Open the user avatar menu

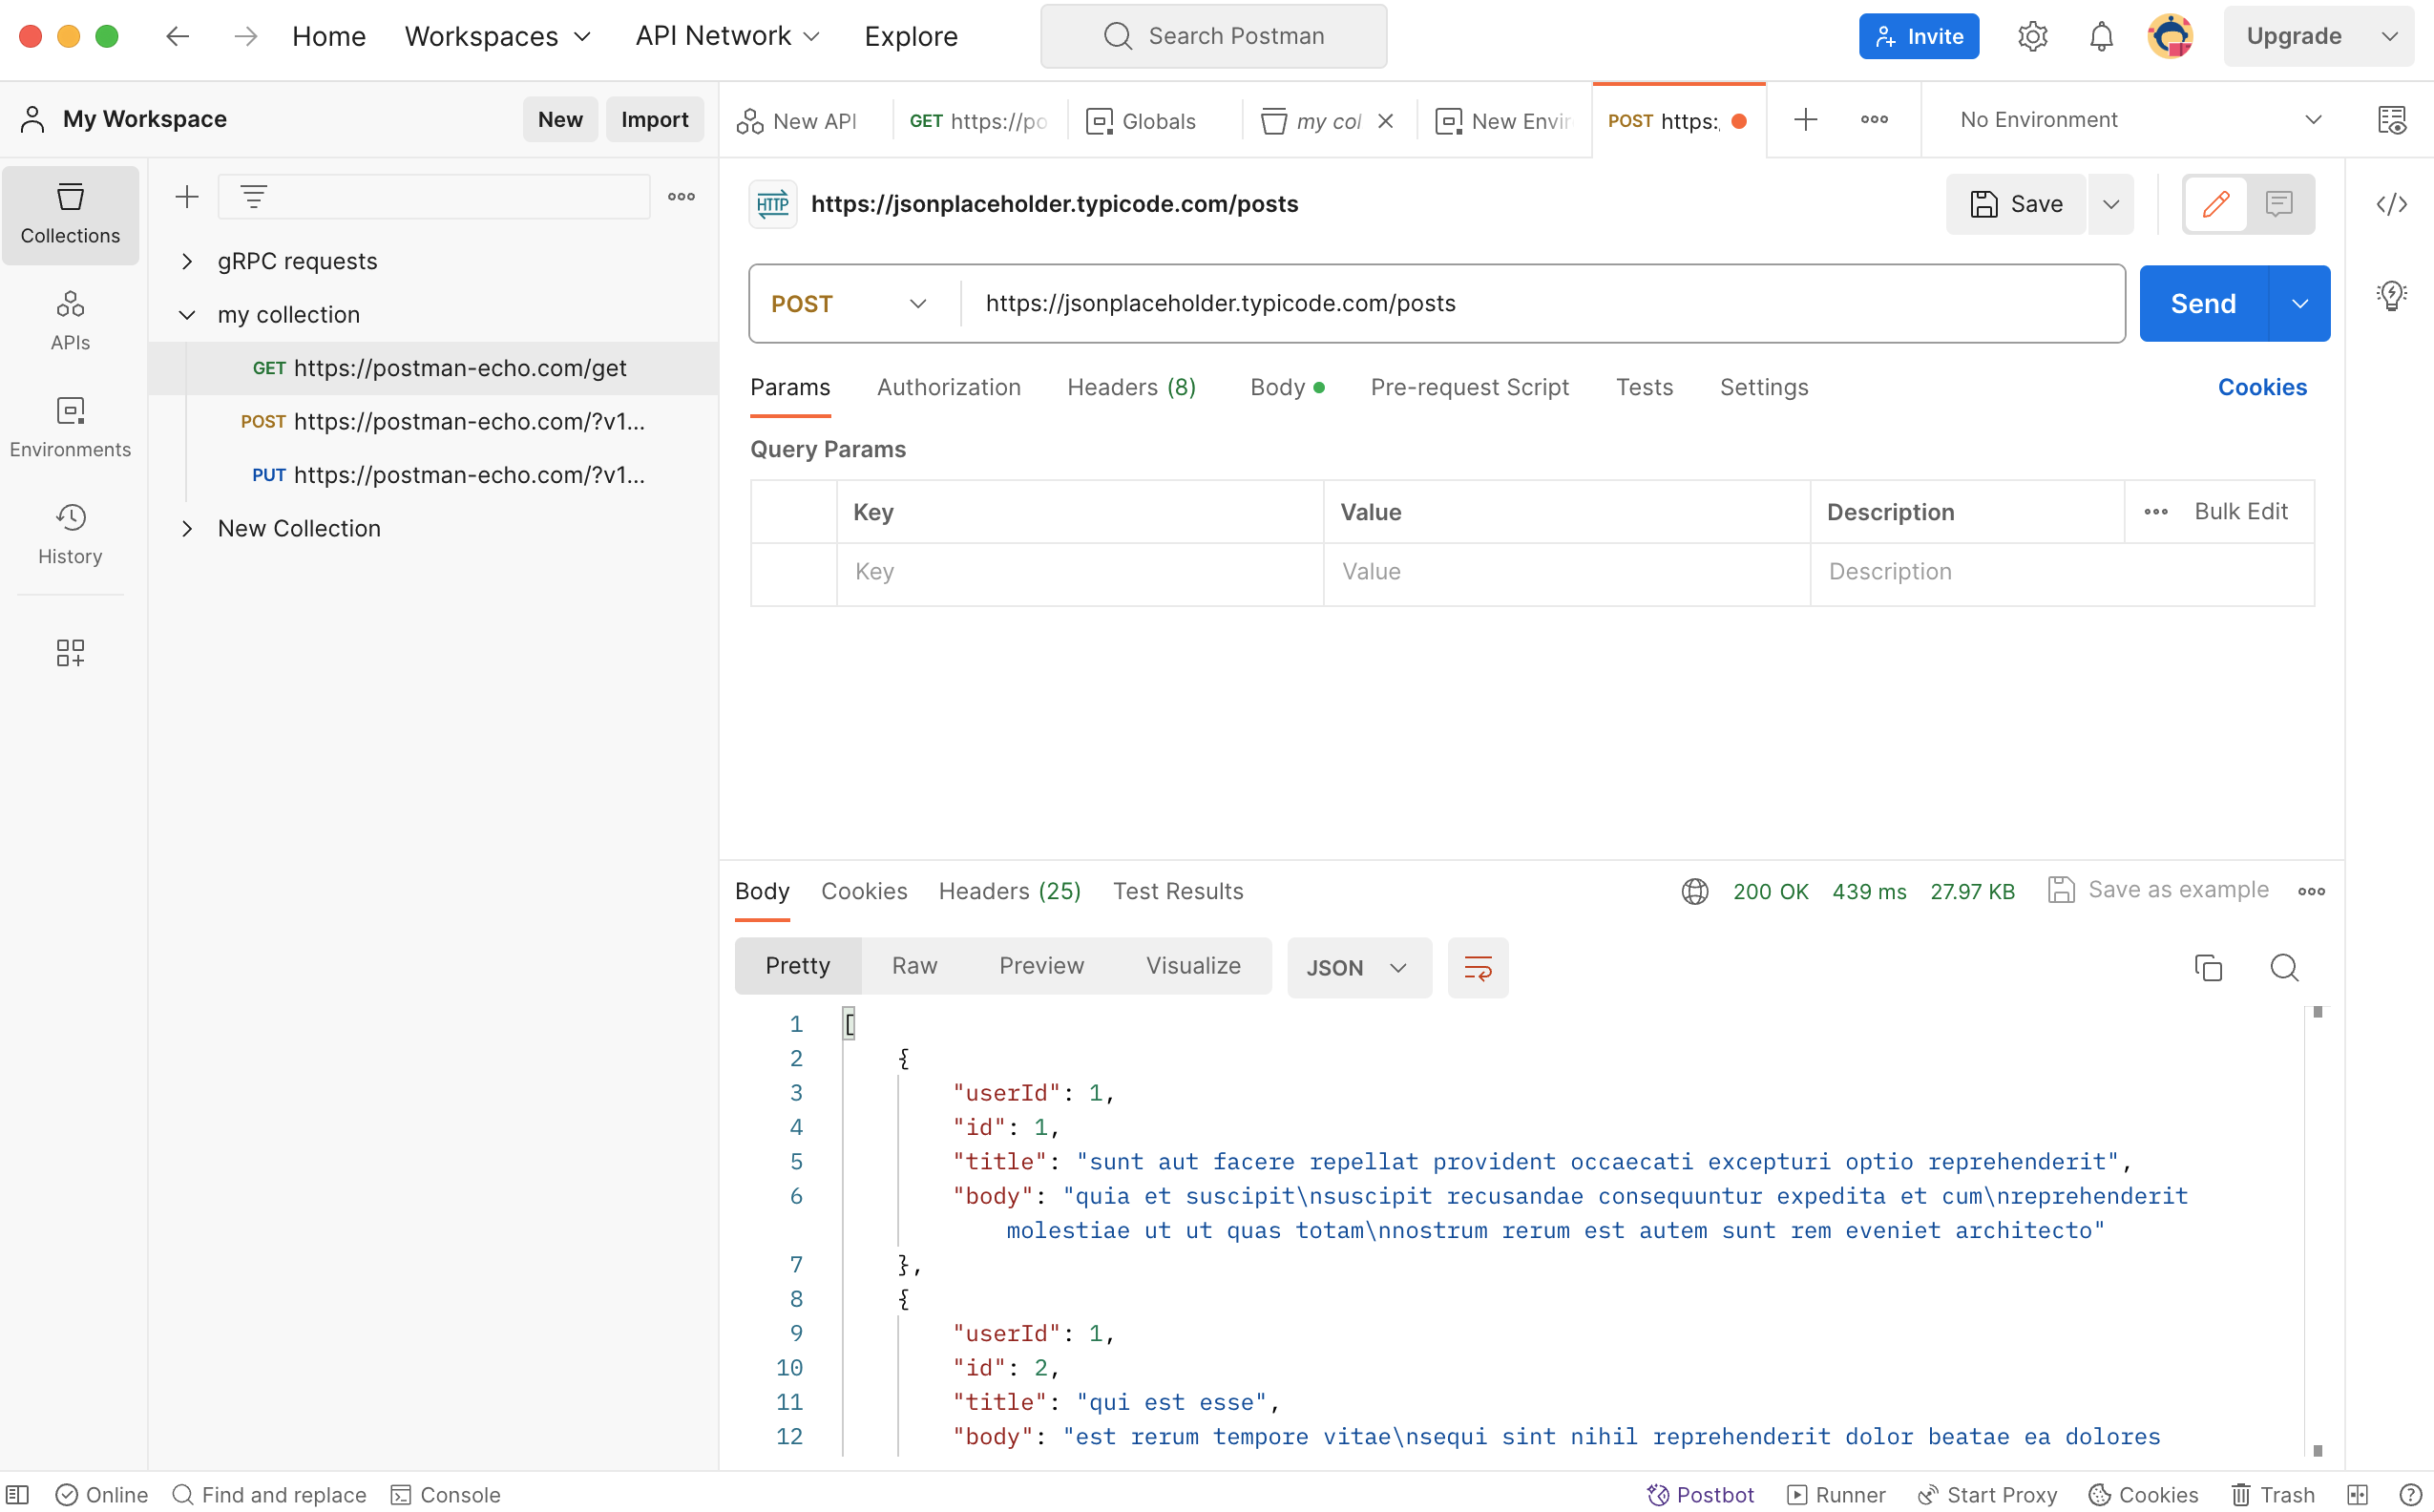point(2170,37)
